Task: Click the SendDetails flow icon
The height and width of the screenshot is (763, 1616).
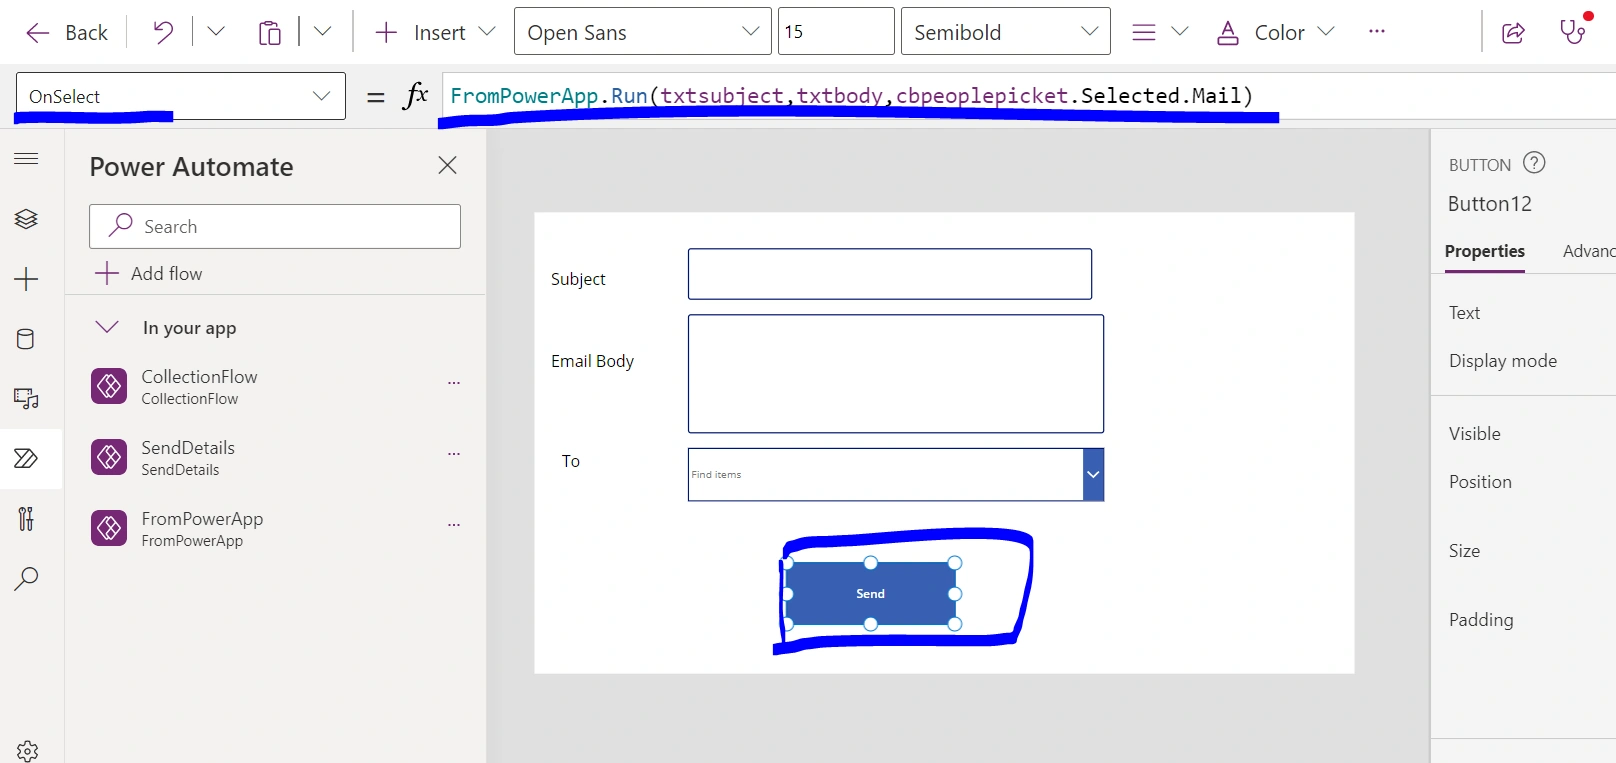Action: tap(109, 457)
